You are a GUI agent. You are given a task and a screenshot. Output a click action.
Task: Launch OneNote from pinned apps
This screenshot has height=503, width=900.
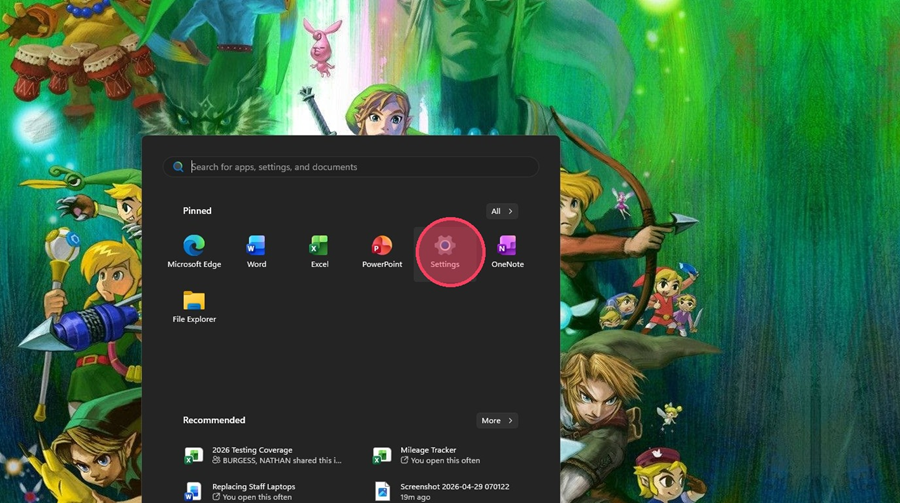[507, 253]
